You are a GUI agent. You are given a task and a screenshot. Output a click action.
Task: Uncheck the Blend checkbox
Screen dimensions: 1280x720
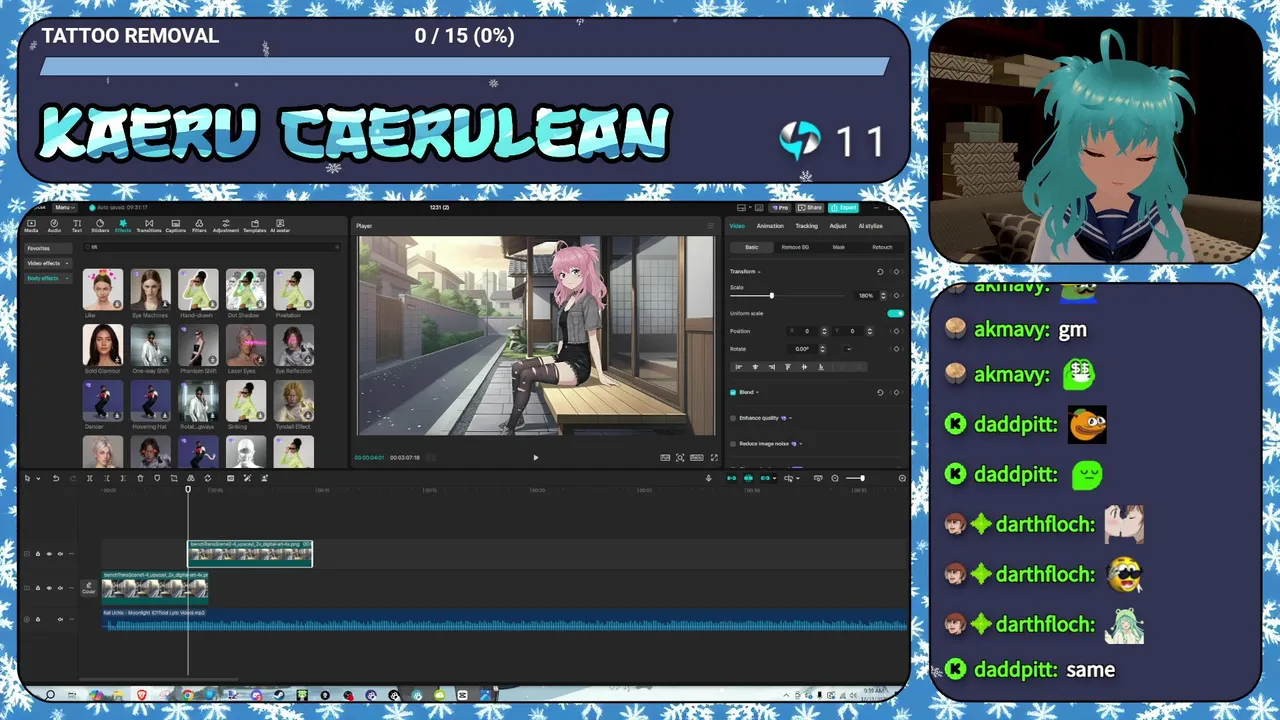[x=733, y=392]
